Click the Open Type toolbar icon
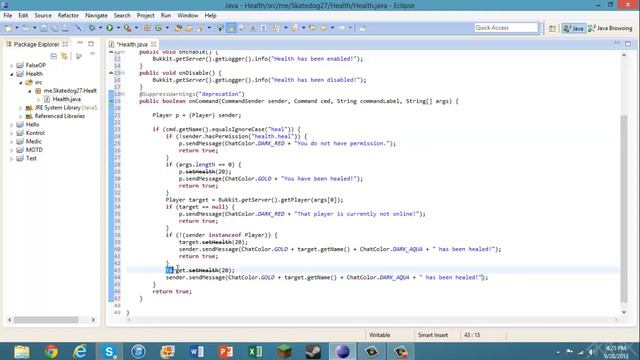 pyautogui.click(x=178, y=28)
